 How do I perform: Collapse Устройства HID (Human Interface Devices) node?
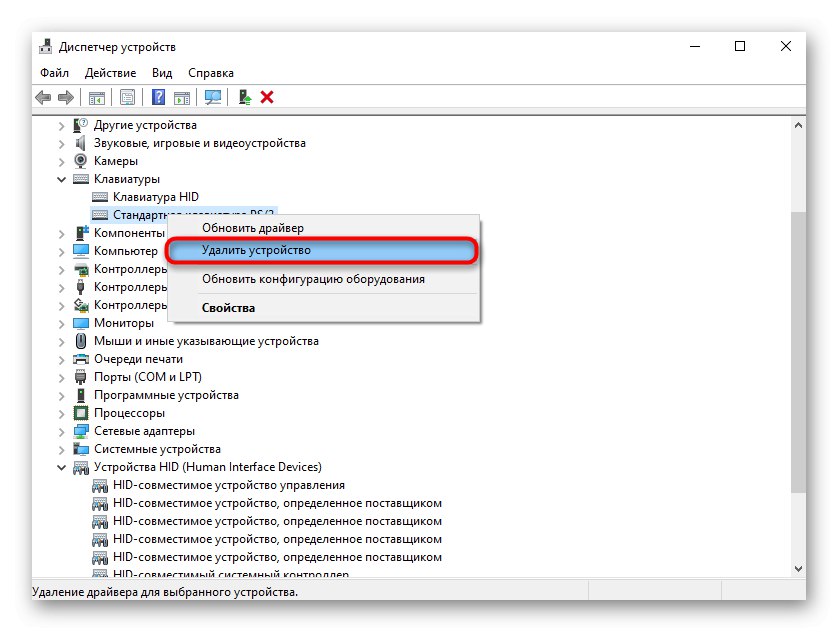pos(61,468)
